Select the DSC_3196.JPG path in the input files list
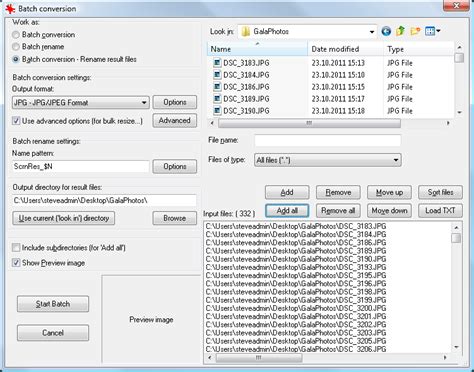 click(x=296, y=283)
